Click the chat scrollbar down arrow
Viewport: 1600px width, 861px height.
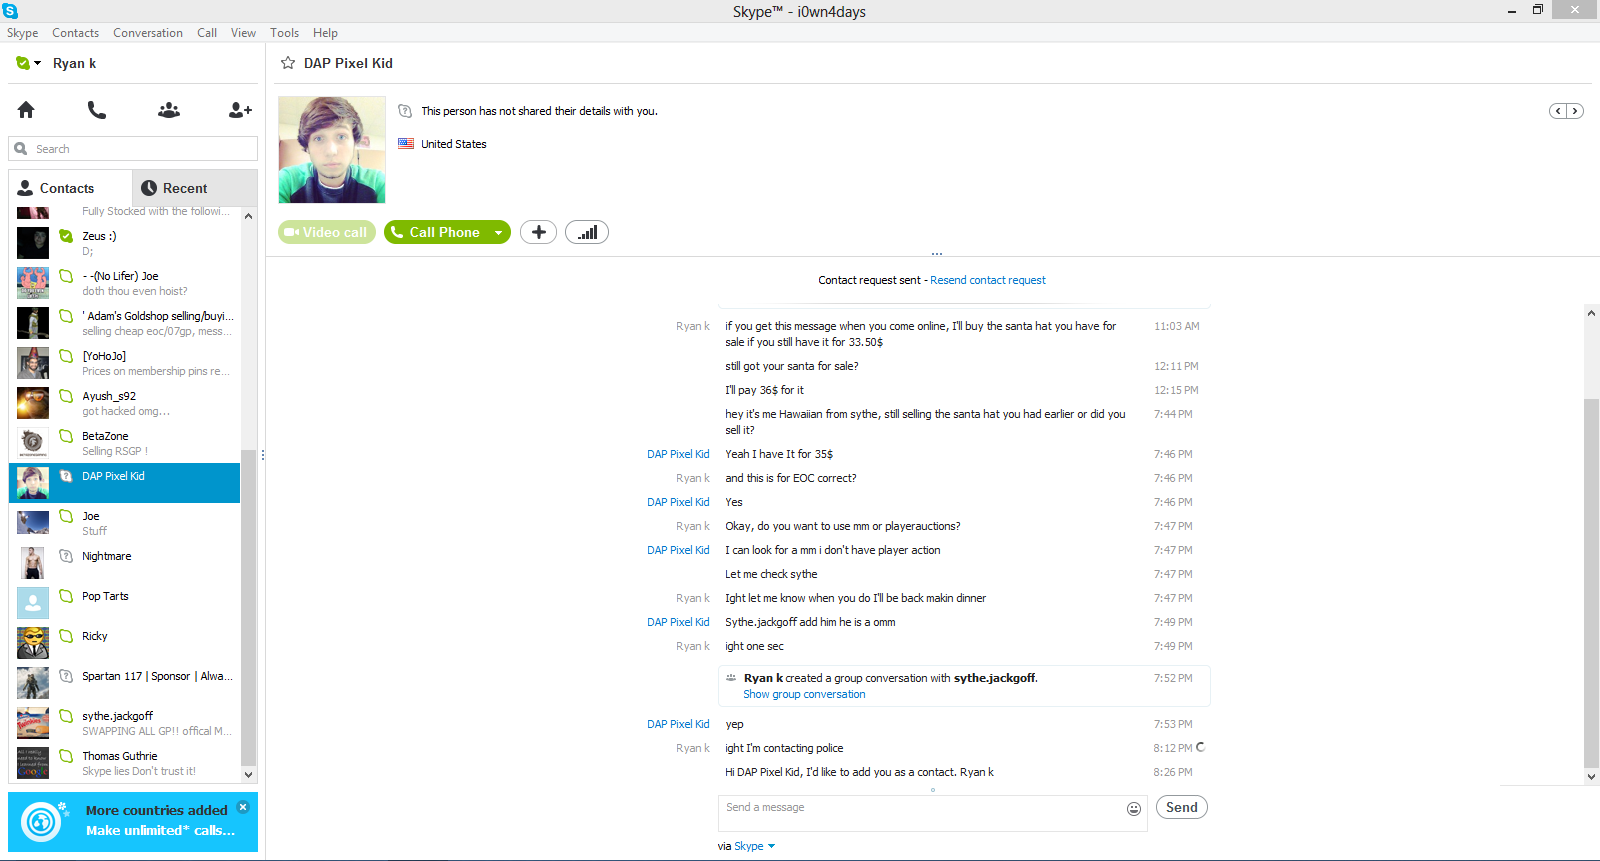tap(1591, 776)
